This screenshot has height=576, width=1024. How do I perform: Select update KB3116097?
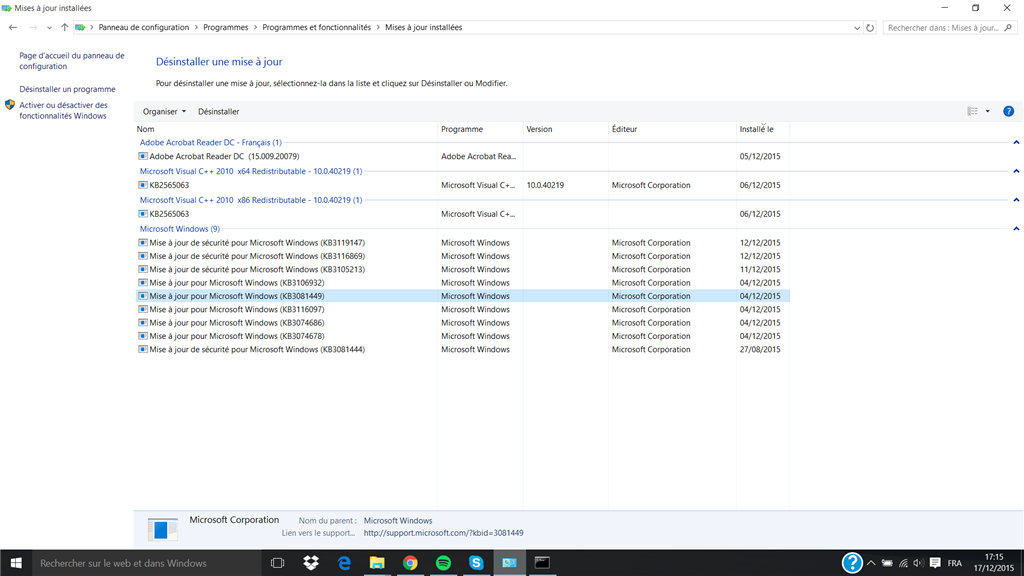[x=462, y=310]
